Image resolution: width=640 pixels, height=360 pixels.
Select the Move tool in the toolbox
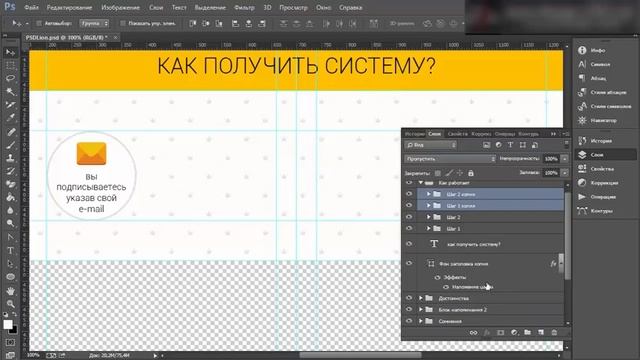[x=10, y=52]
